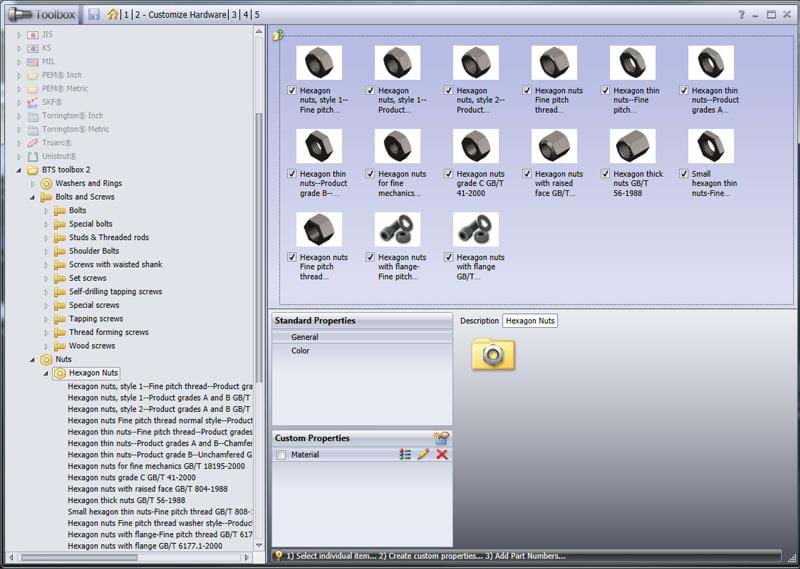
Task: Click the Save disk icon in header
Action: tap(93, 14)
